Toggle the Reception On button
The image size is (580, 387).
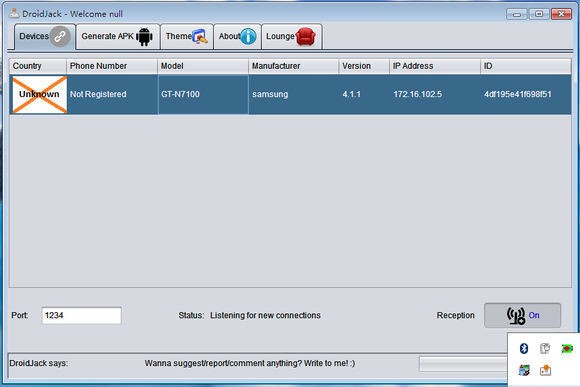click(x=522, y=316)
